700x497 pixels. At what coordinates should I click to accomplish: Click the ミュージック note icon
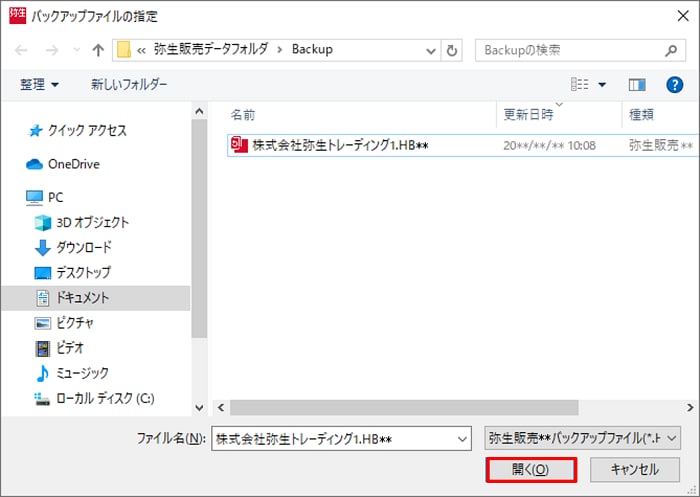[42, 373]
